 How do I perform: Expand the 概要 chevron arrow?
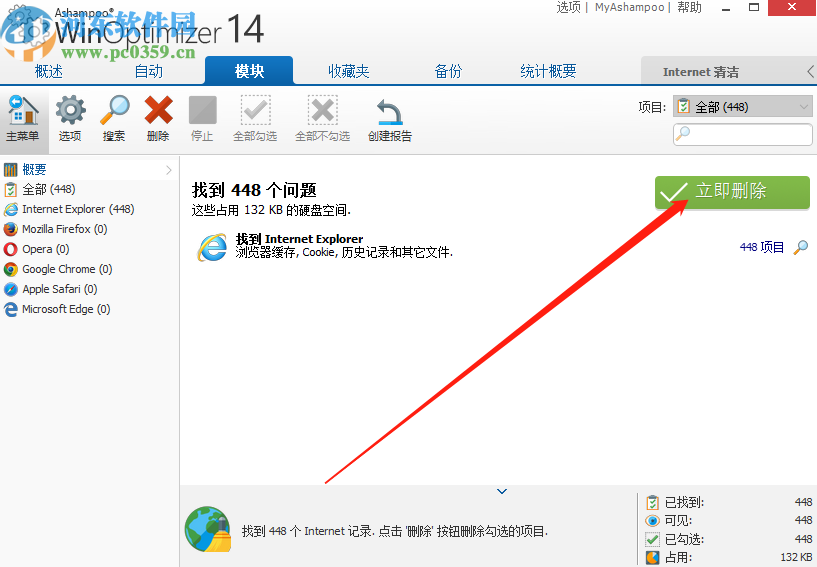(169, 170)
